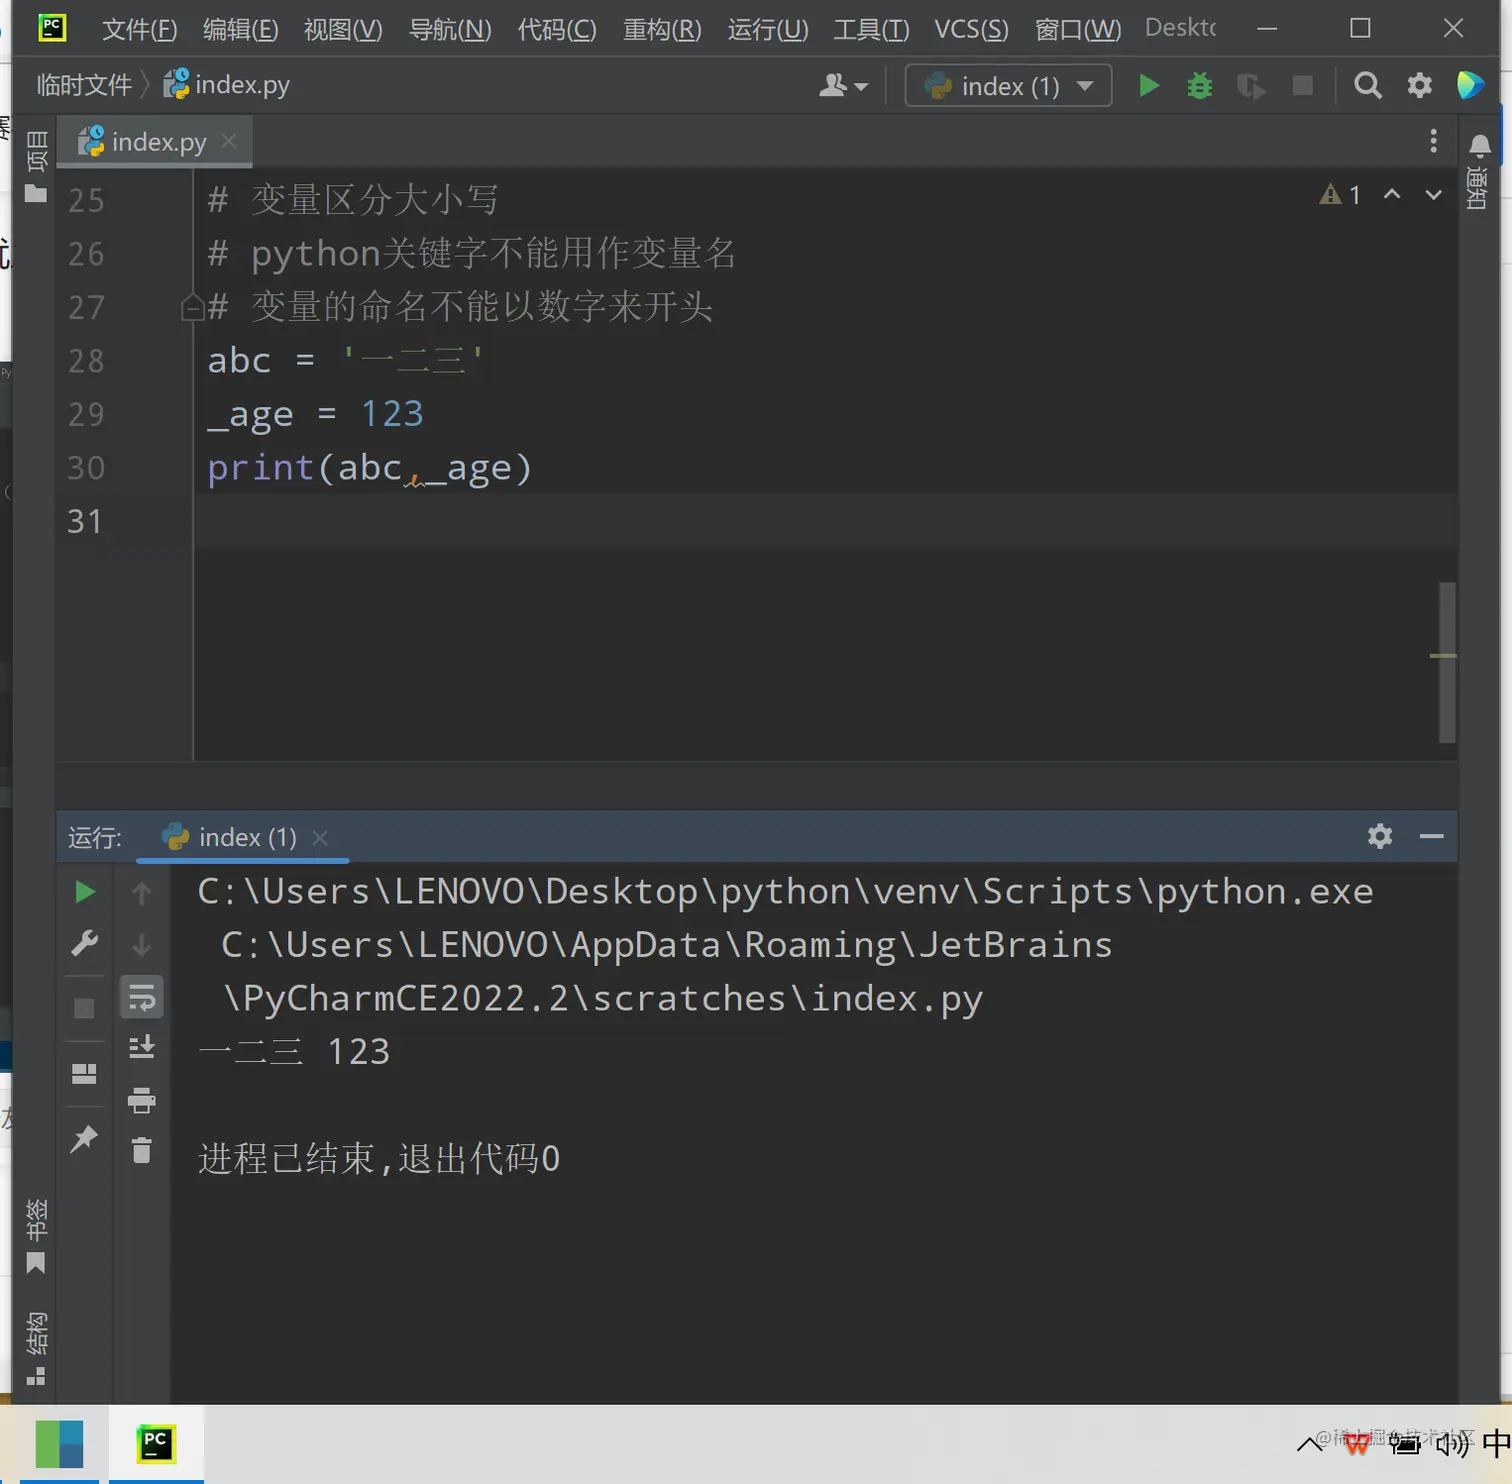Hide the Run tool window
This screenshot has width=1512, height=1484.
[x=1431, y=836]
